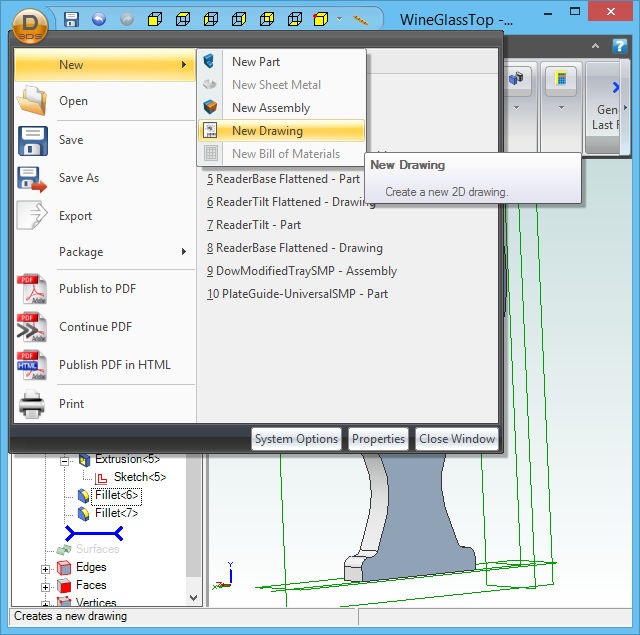Select the cube view icon with red dot
640x635 pixels.
pos(320,19)
